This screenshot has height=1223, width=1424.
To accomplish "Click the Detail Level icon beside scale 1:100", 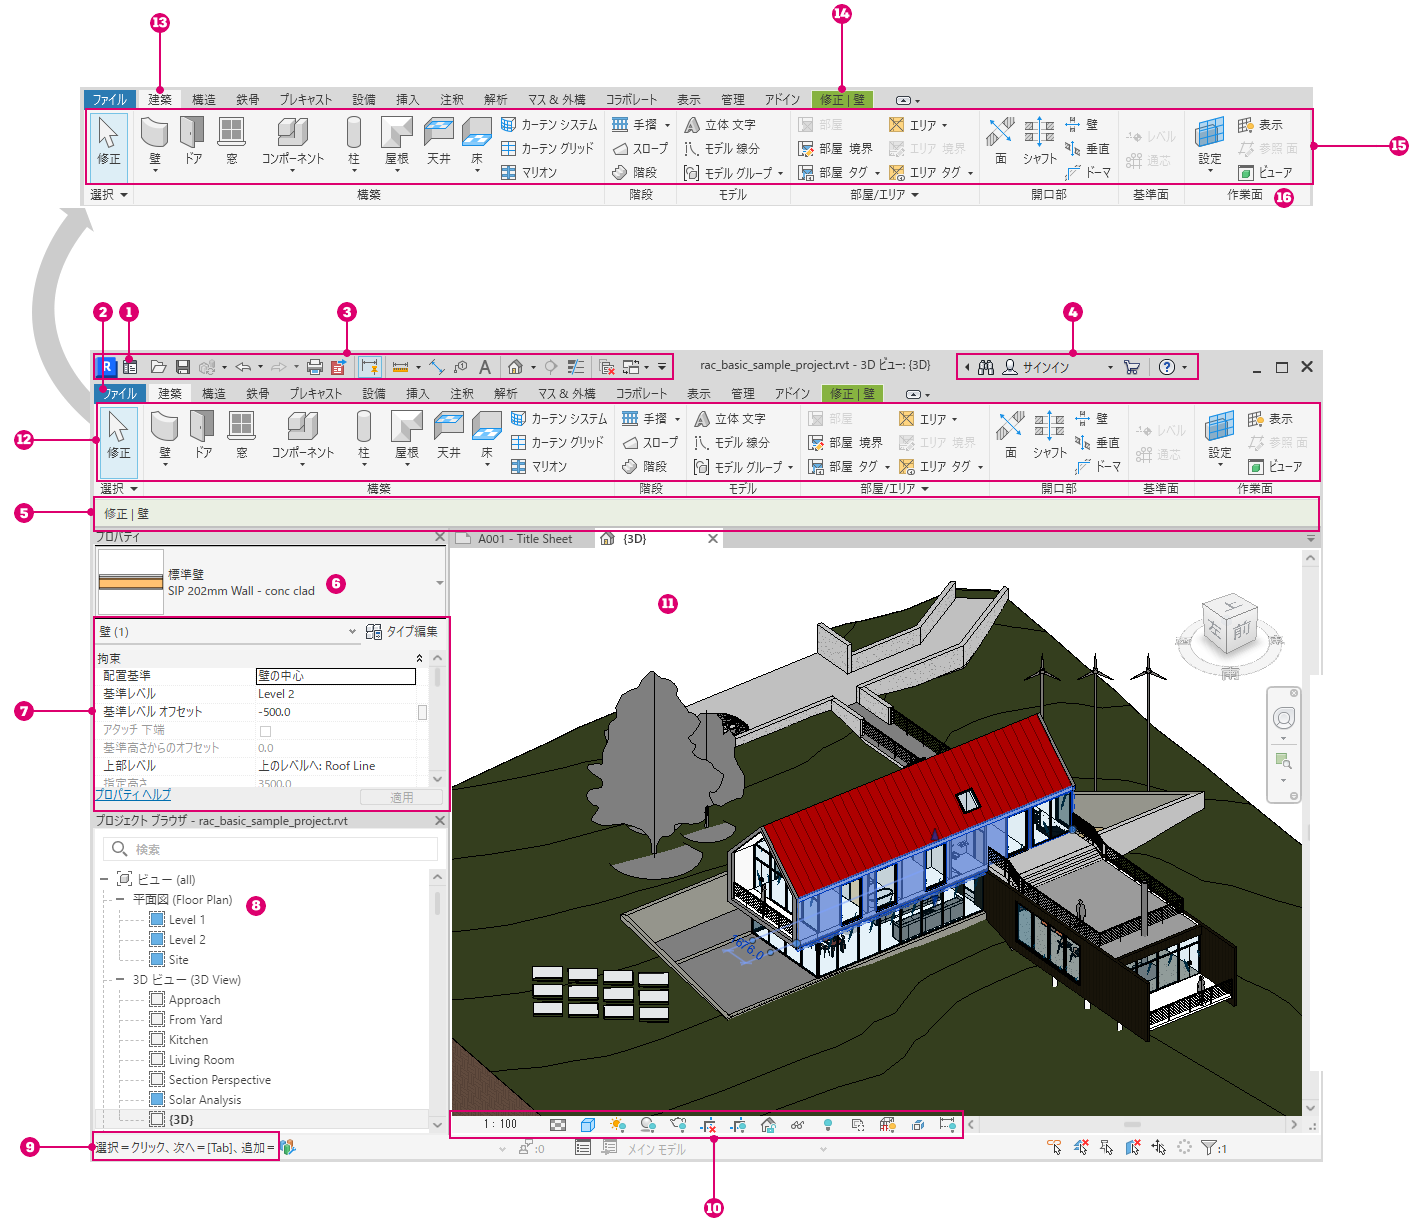I will 558,1125.
